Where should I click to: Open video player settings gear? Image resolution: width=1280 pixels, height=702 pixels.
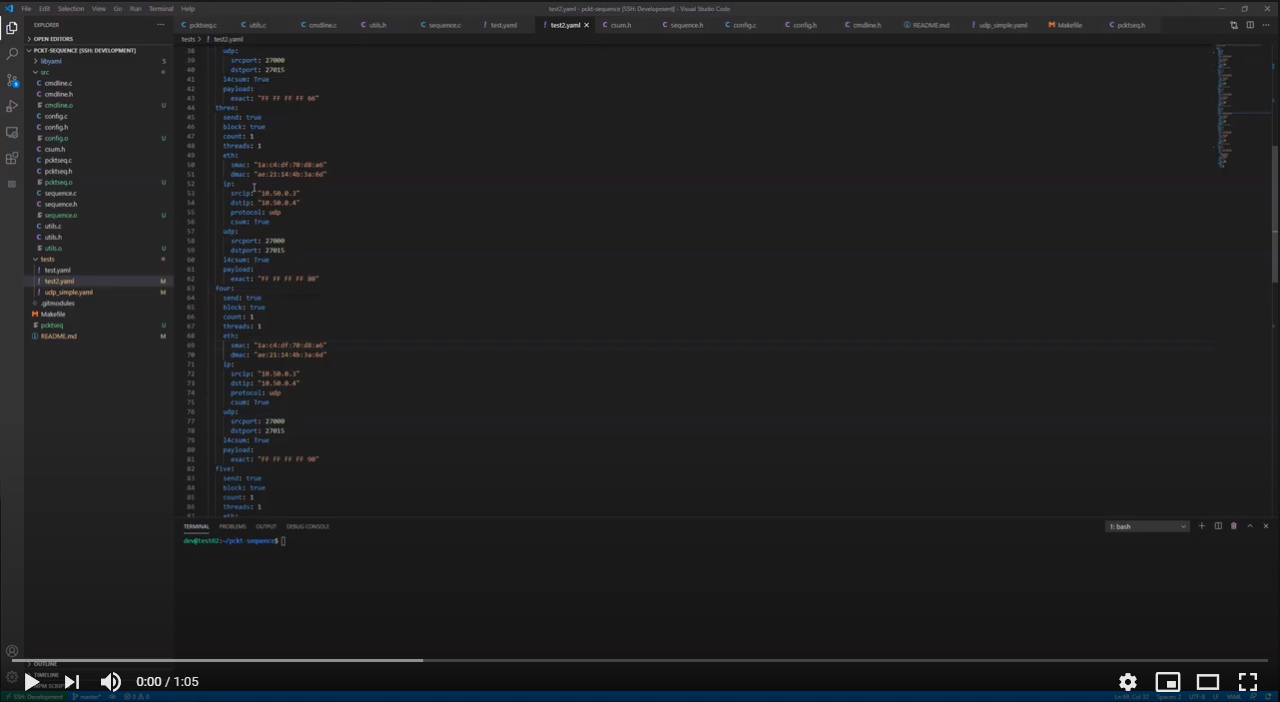[1128, 682]
